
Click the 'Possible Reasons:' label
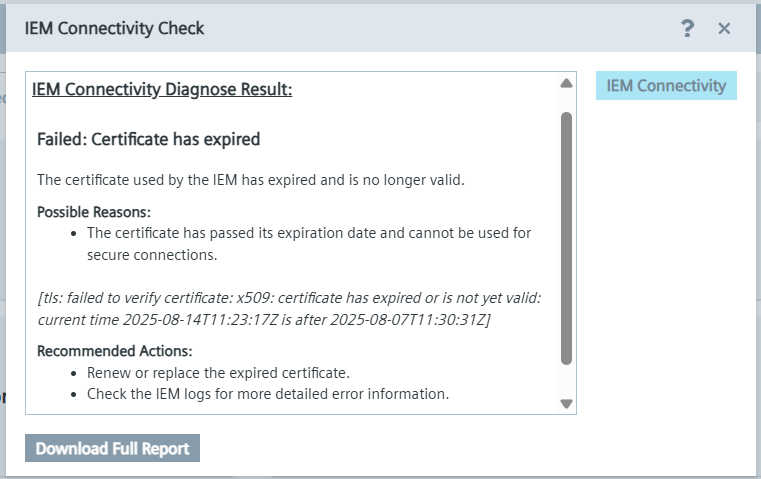(x=94, y=212)
